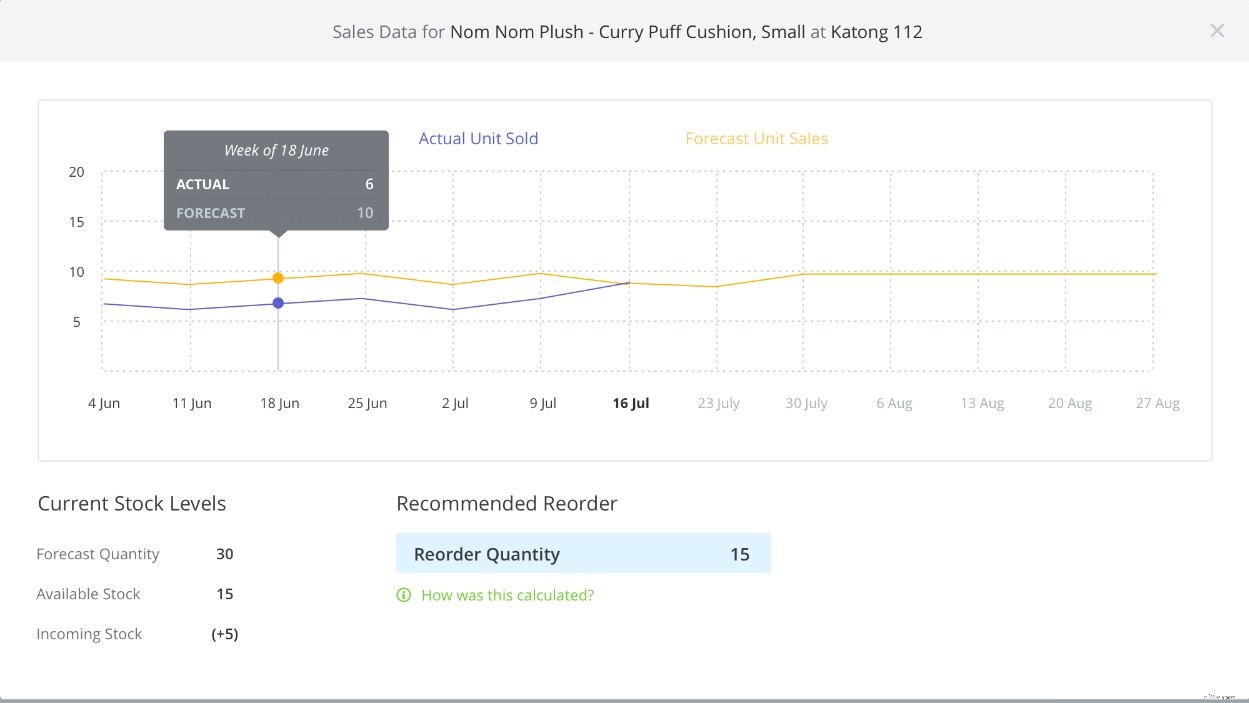
Task: Expand the Current Stock Levels section
Action: (x=131, y=504)
